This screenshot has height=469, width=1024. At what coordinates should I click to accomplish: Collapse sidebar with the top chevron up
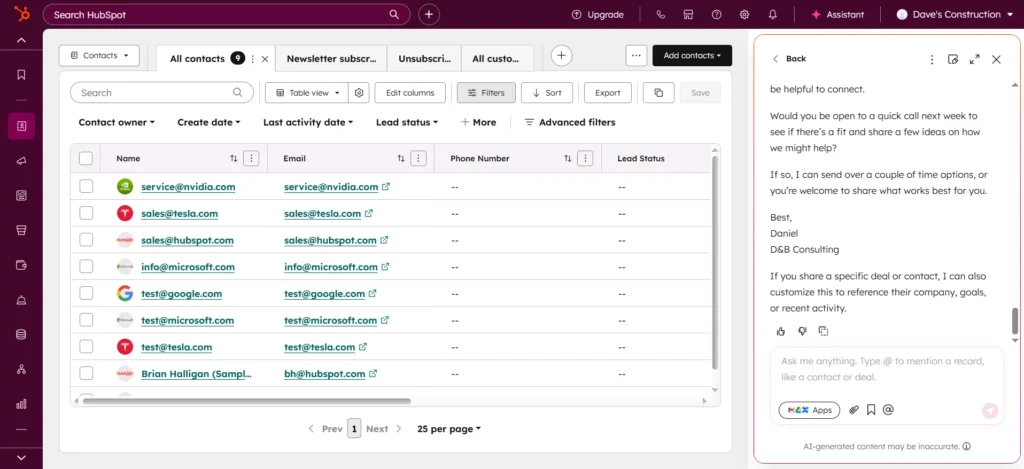click(x=21, y=40)
